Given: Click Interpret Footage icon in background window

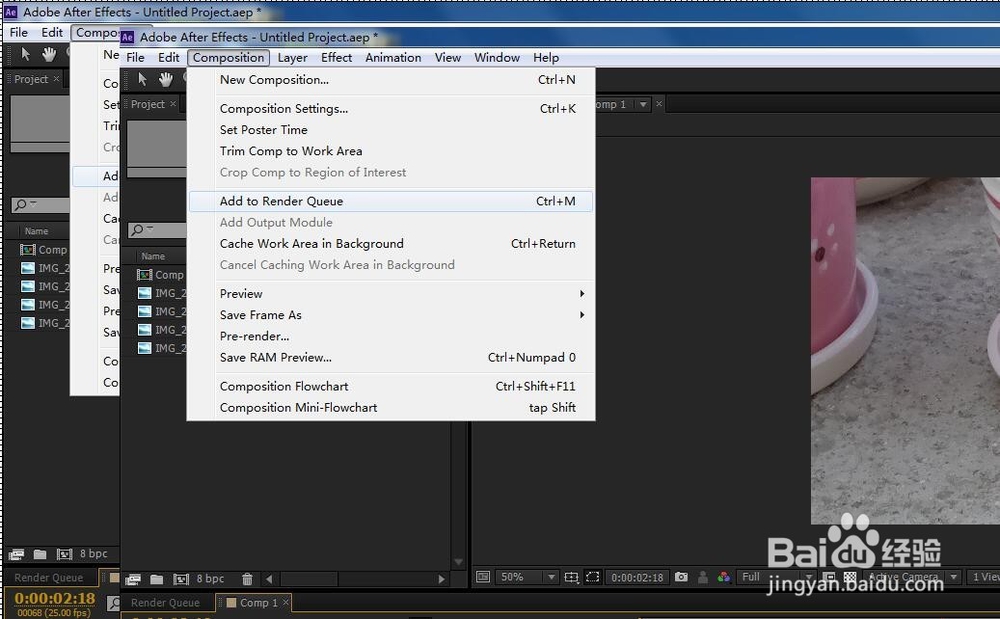Looking at the screenshot, I should [16, 554].
